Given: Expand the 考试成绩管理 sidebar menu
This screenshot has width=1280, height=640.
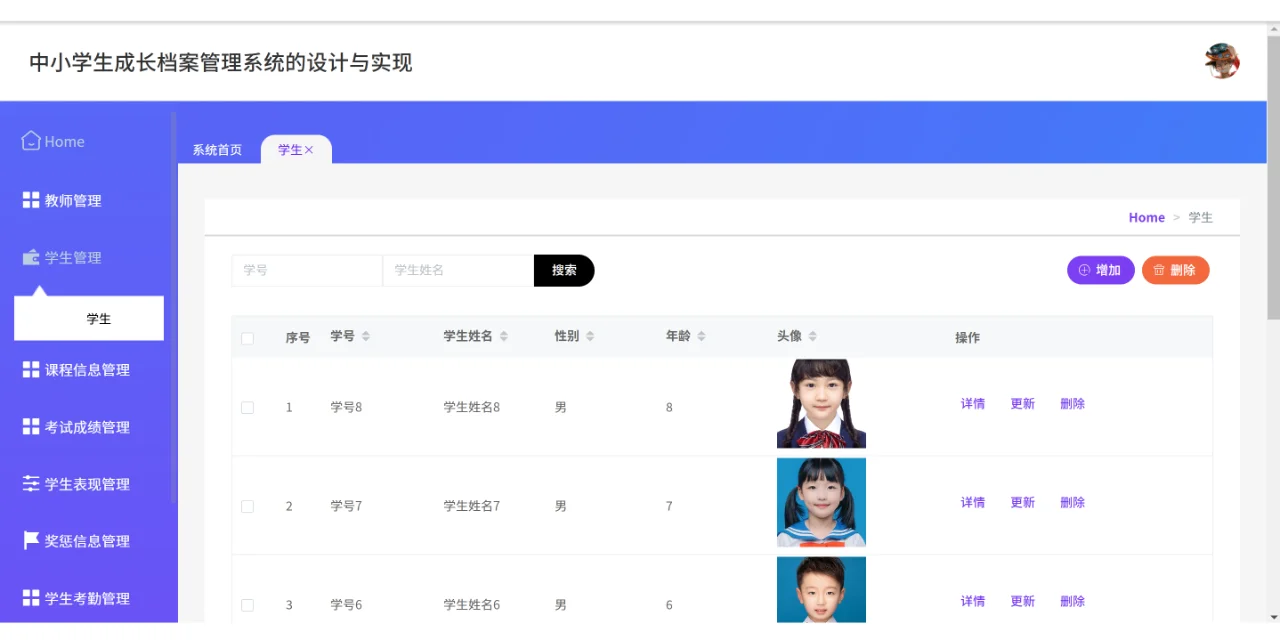Looking at the screenshot, I should coord(88,426).
